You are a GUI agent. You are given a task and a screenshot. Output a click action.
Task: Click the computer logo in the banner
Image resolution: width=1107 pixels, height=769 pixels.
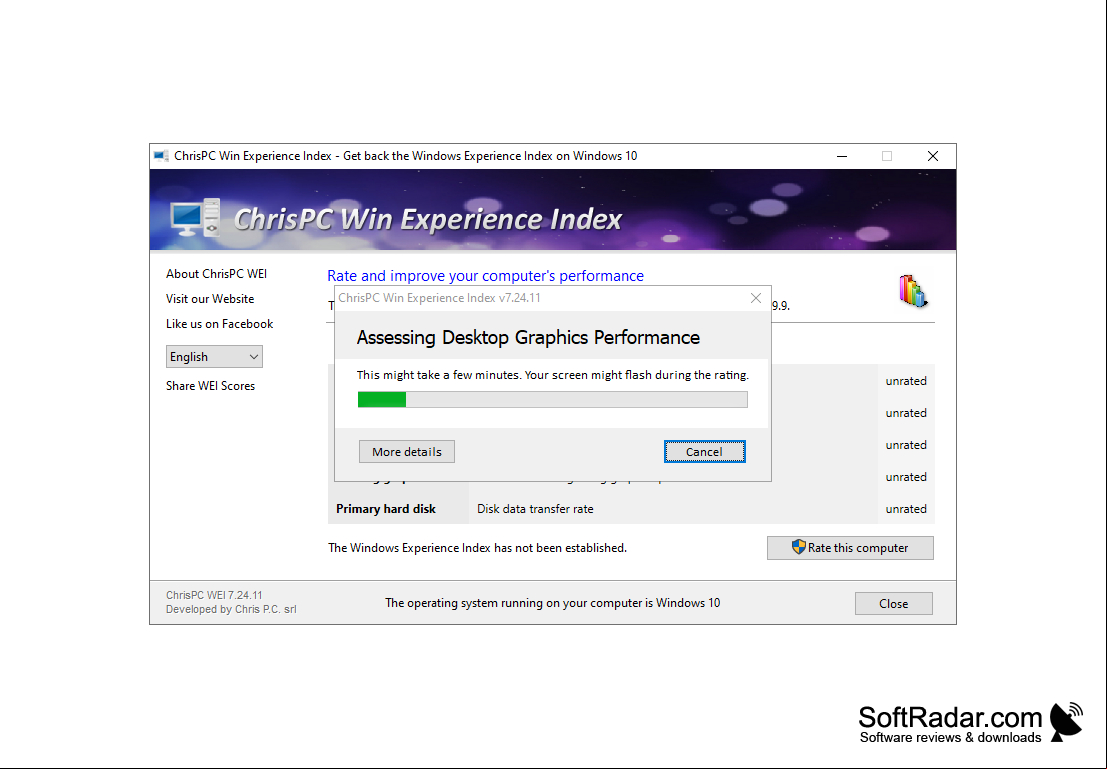[195, 217]
